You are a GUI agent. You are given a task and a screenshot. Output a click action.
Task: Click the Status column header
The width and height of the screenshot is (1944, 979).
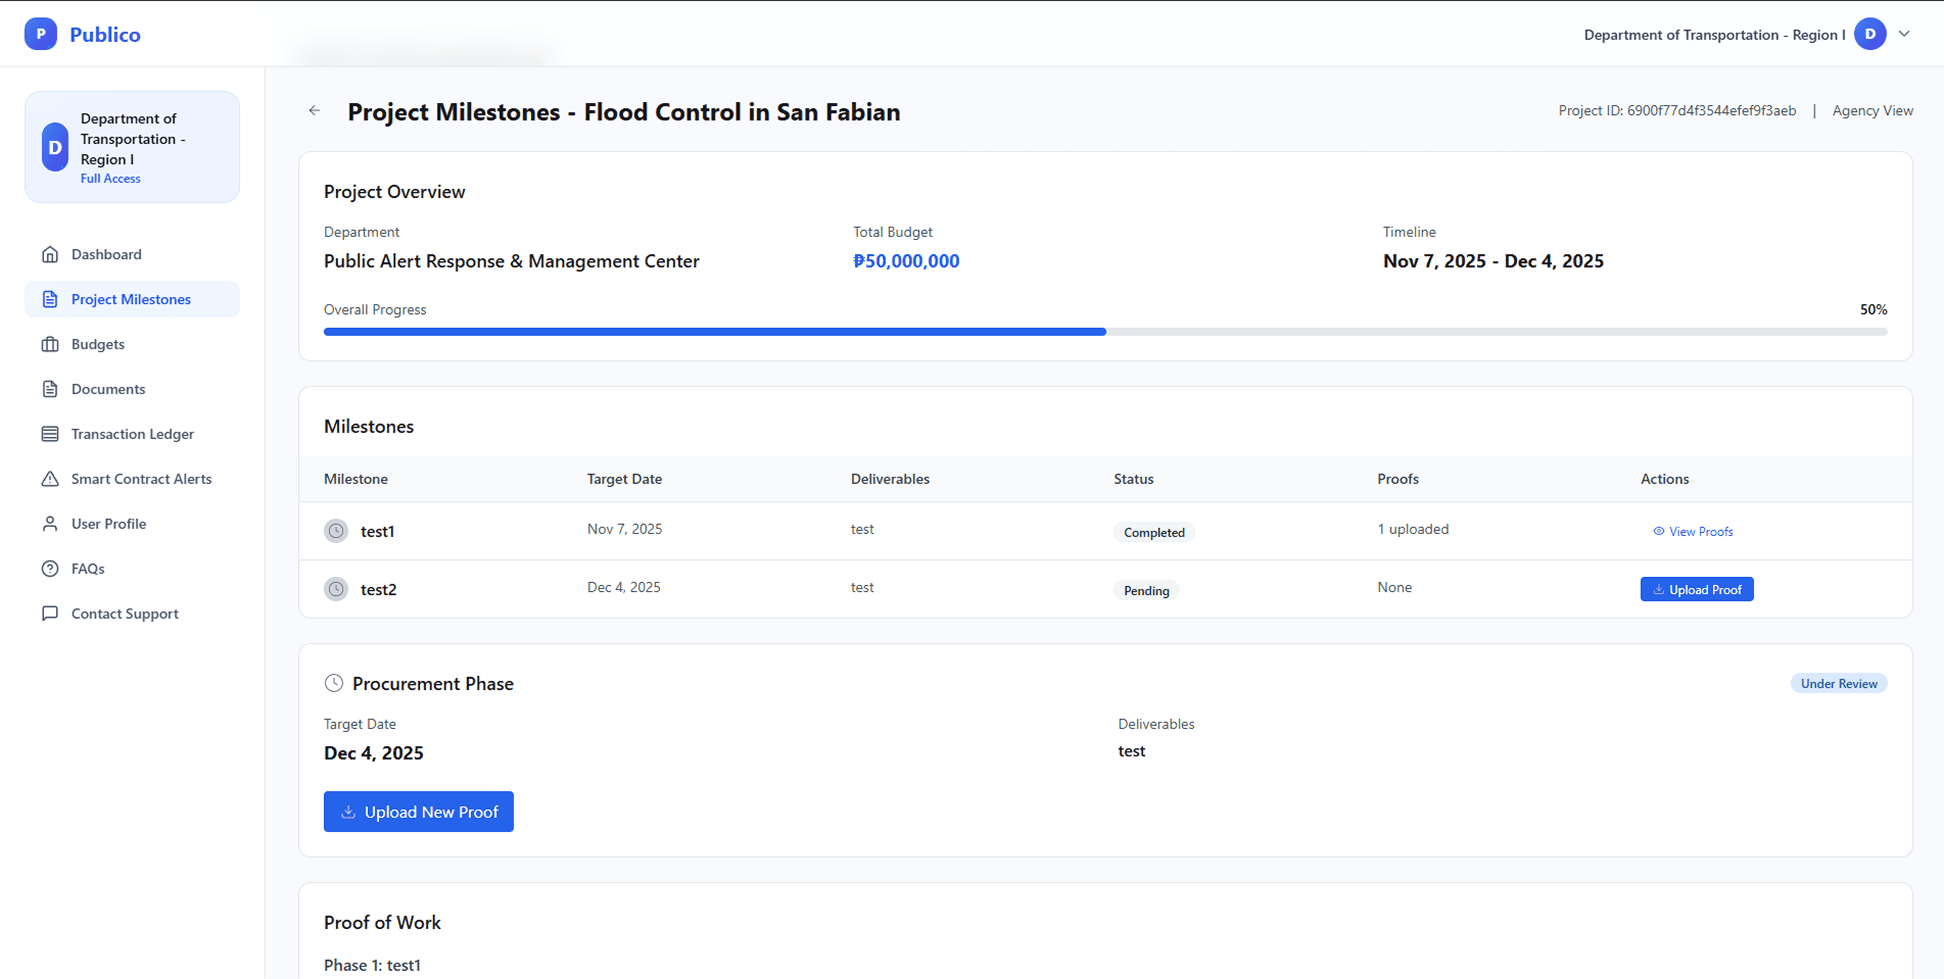coord(1134,479)
